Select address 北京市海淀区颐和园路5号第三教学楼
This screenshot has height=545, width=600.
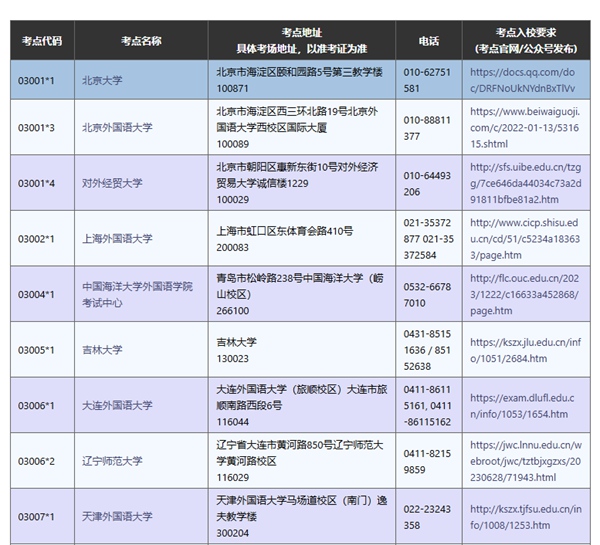click(300, 72)
